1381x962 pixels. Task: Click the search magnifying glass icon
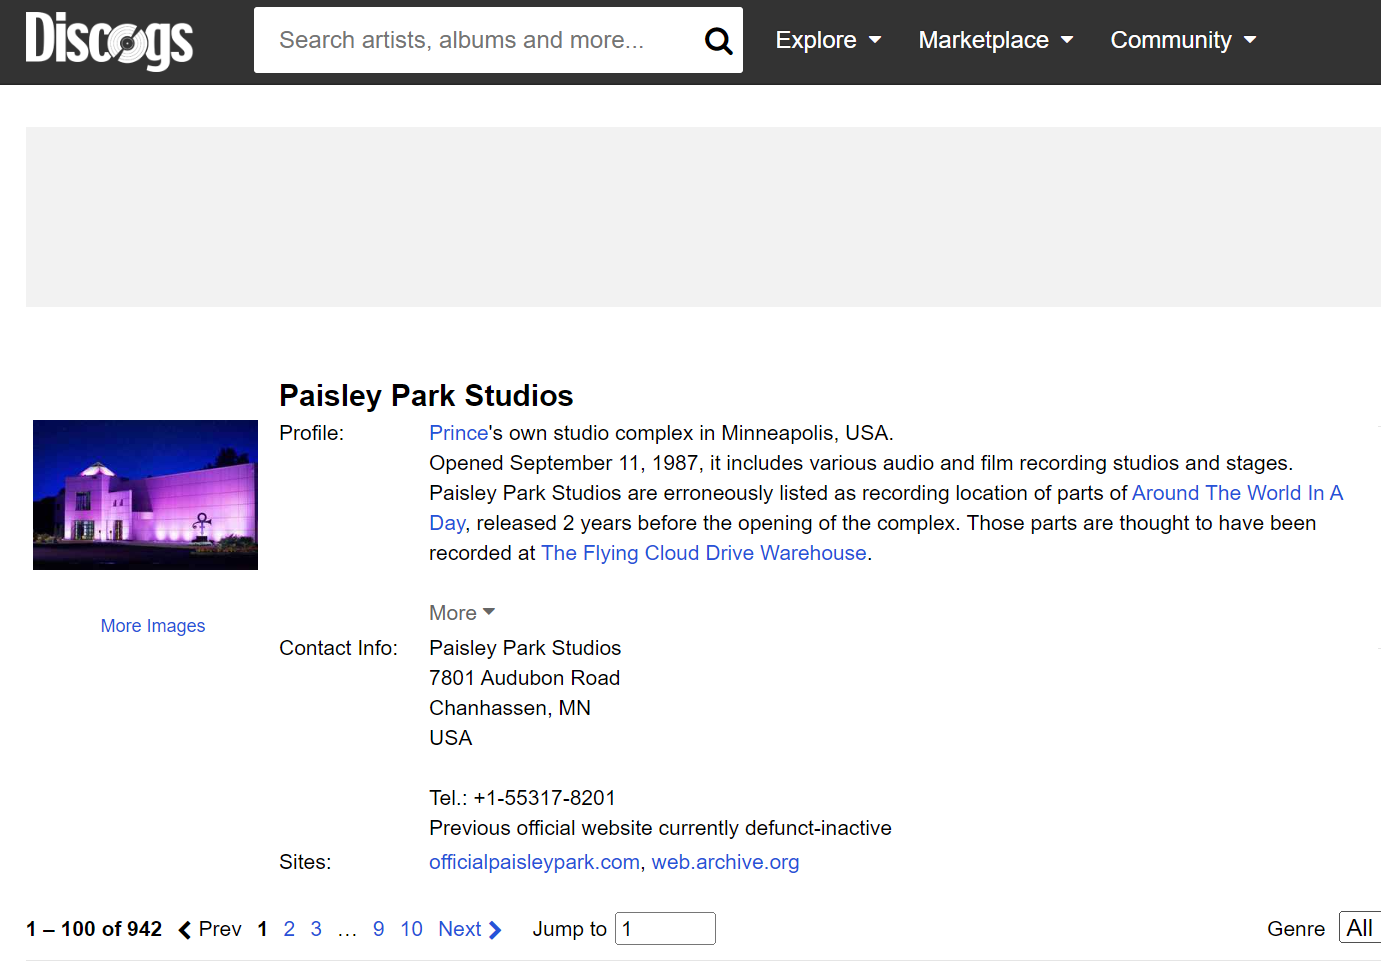click(718, 40)
